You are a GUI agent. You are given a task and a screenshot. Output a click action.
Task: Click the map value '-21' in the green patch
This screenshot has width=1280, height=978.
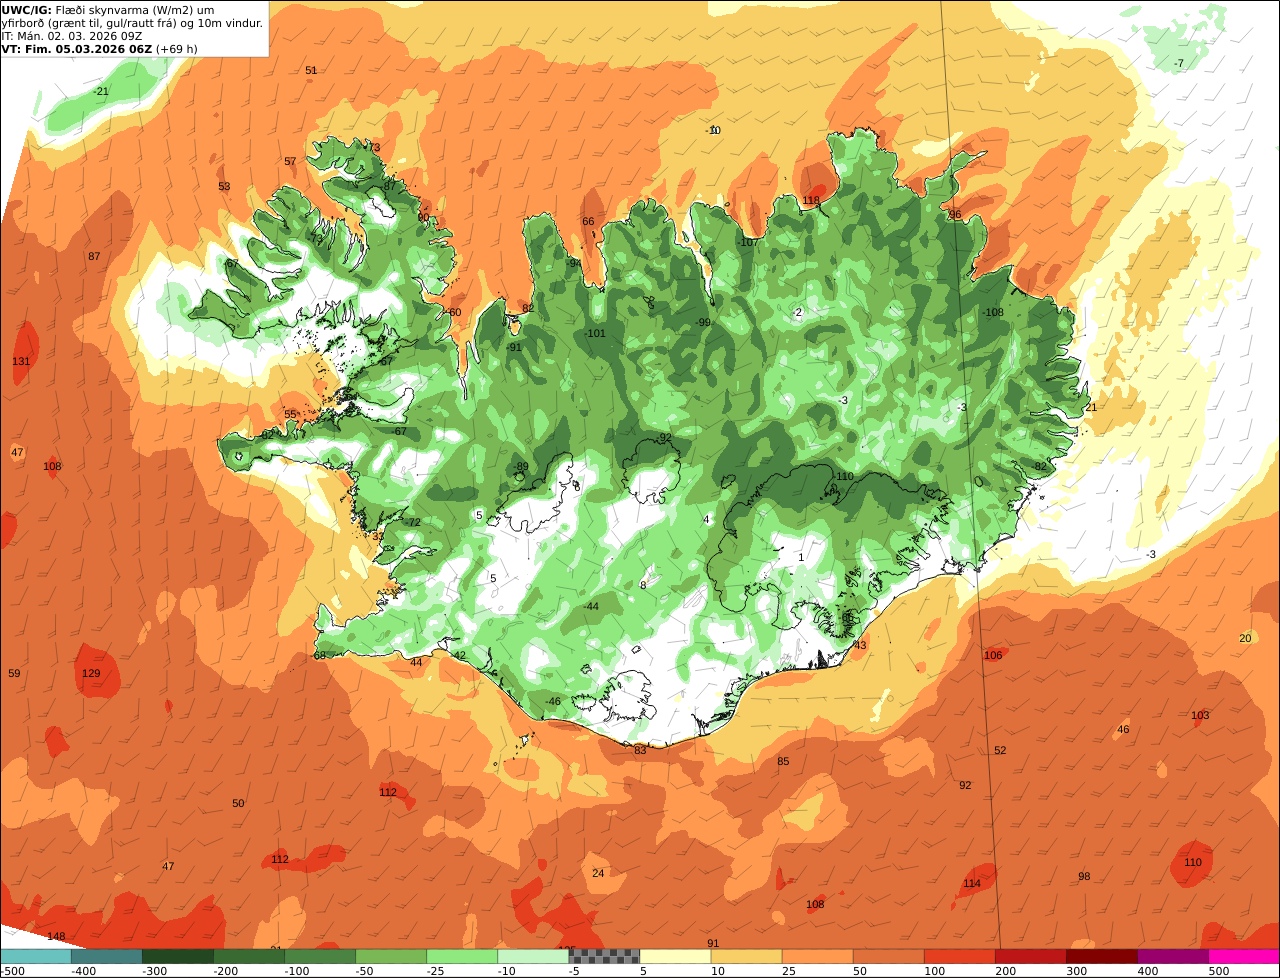pos(101,91)
